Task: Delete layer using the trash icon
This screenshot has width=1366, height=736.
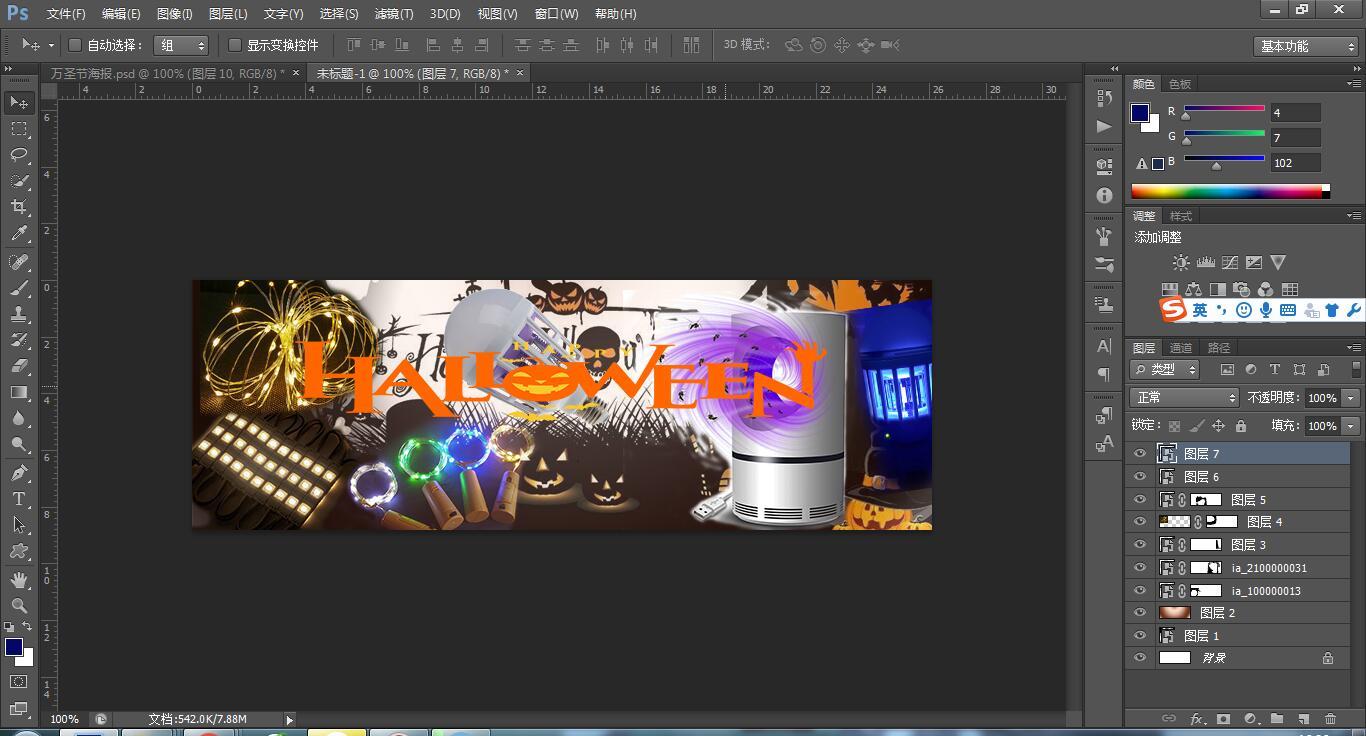Action: tap(1330, 718)
